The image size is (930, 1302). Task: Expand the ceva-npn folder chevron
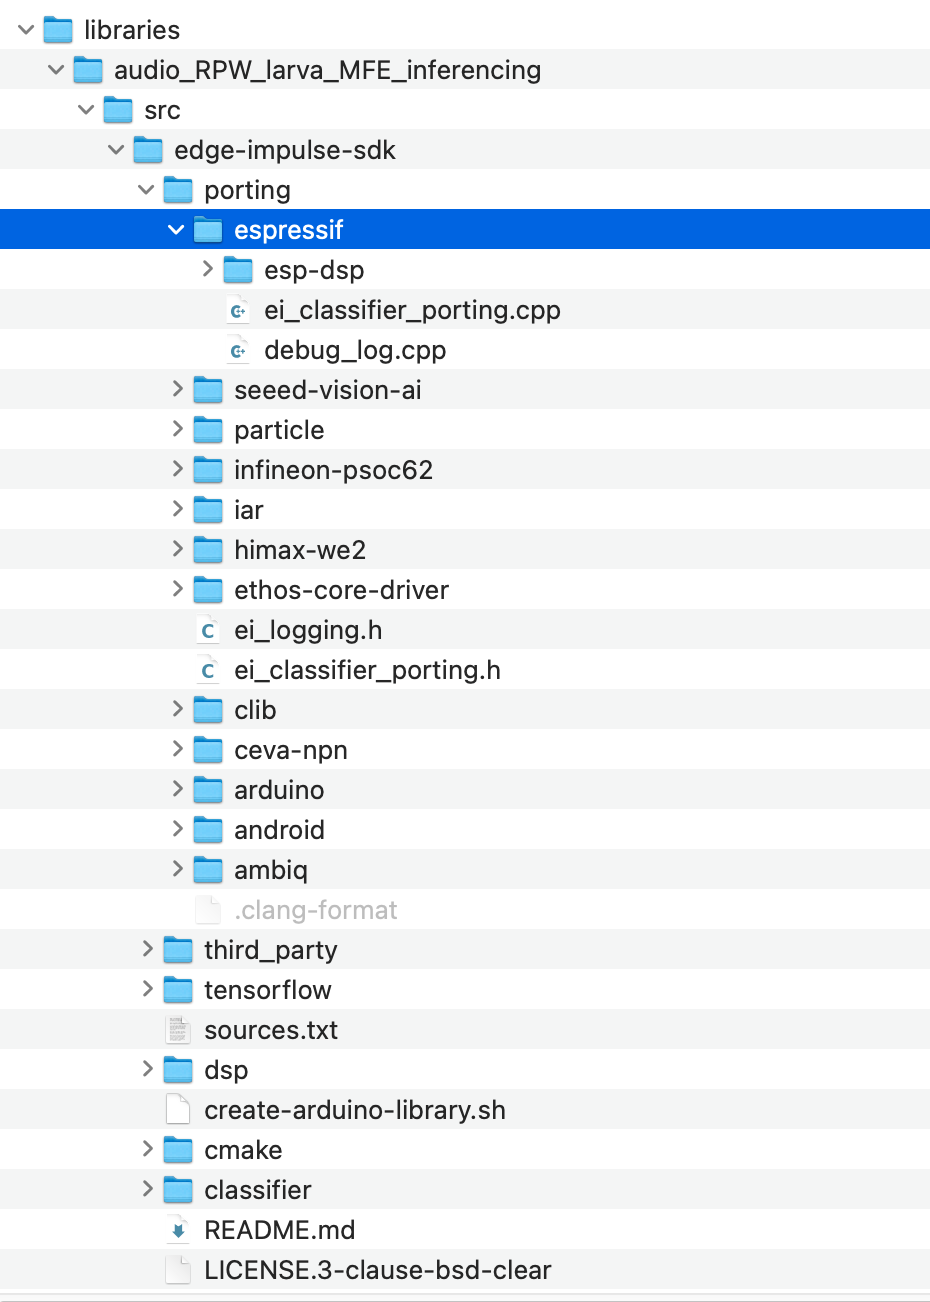pos(177,749)
